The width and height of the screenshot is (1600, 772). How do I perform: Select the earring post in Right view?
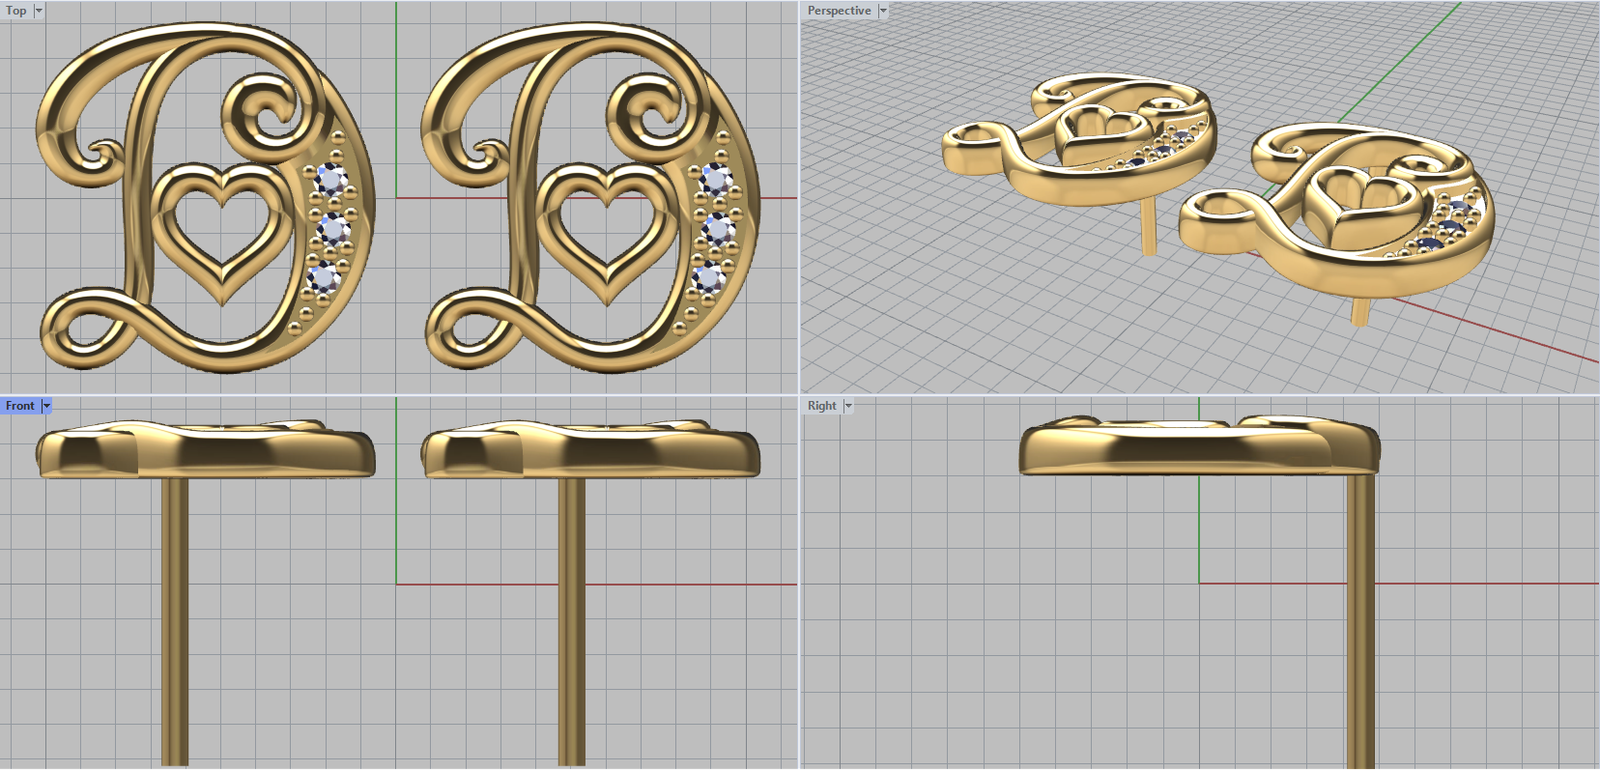click(1359, 620)
